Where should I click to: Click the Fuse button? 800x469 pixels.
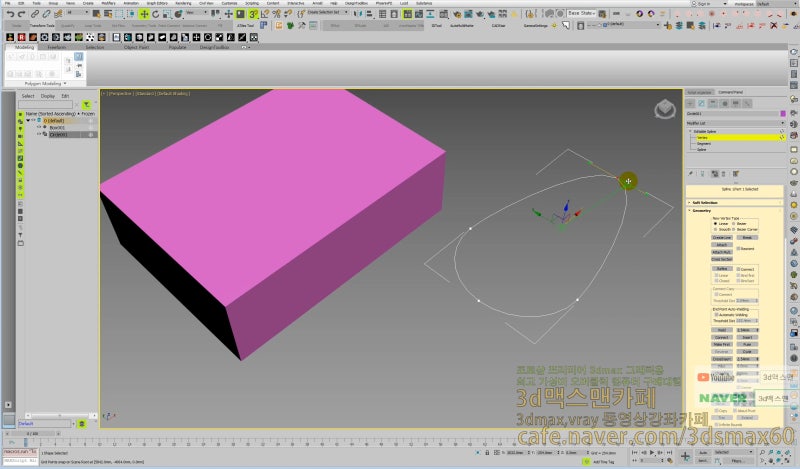coord(747,344)
